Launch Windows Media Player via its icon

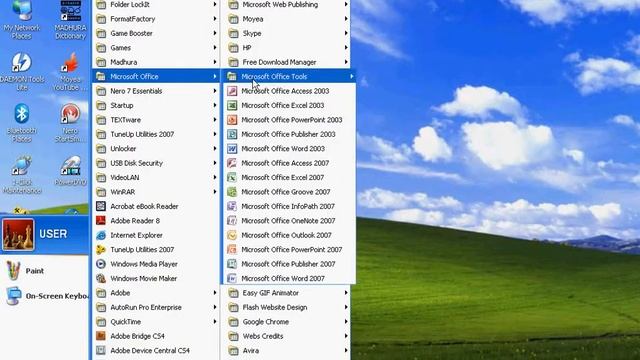pos(101,264)
